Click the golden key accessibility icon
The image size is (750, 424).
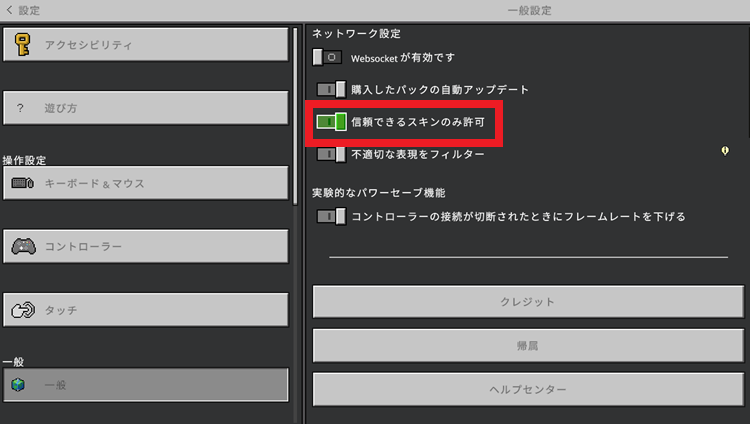[x=22, y=45]
